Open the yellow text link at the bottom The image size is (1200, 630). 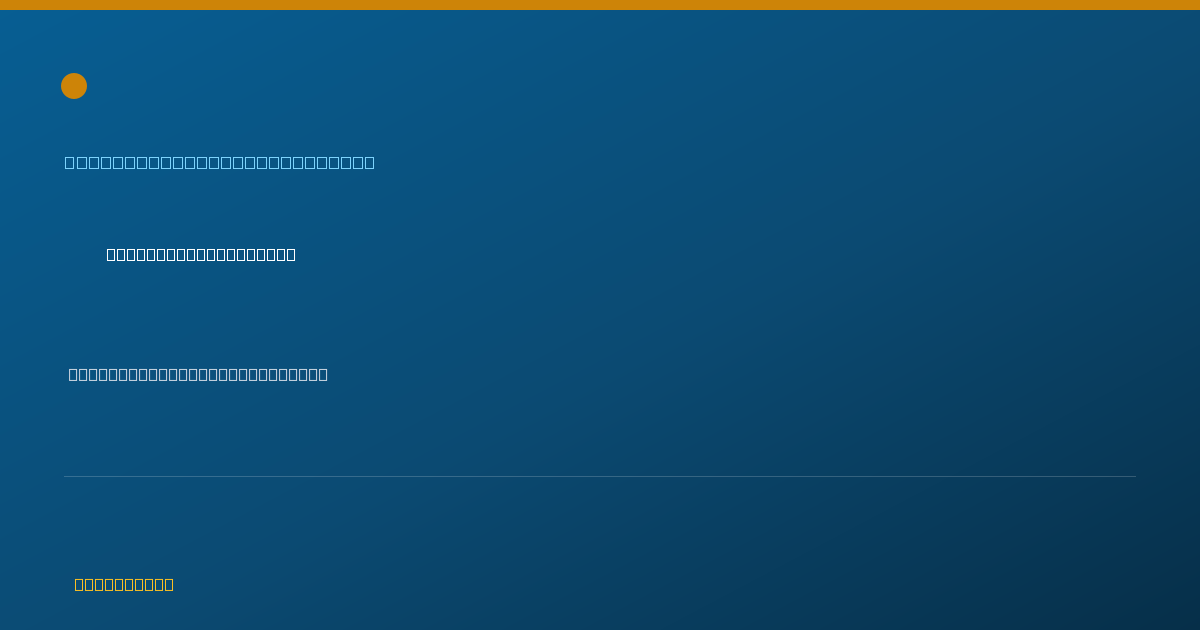124,584
